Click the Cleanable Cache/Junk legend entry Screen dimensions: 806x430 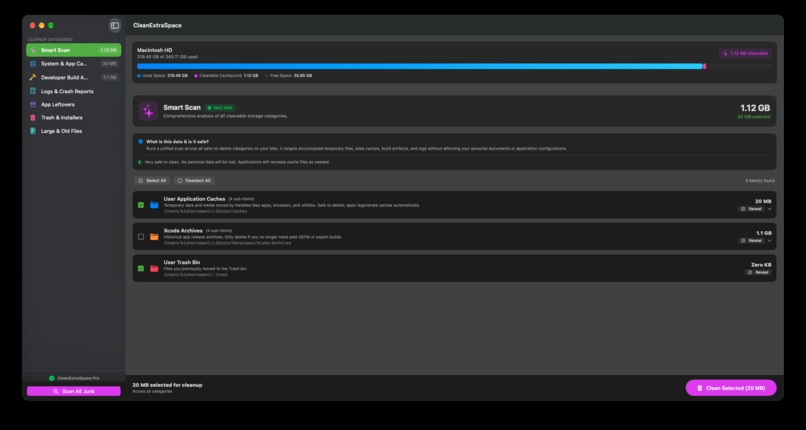226,76
